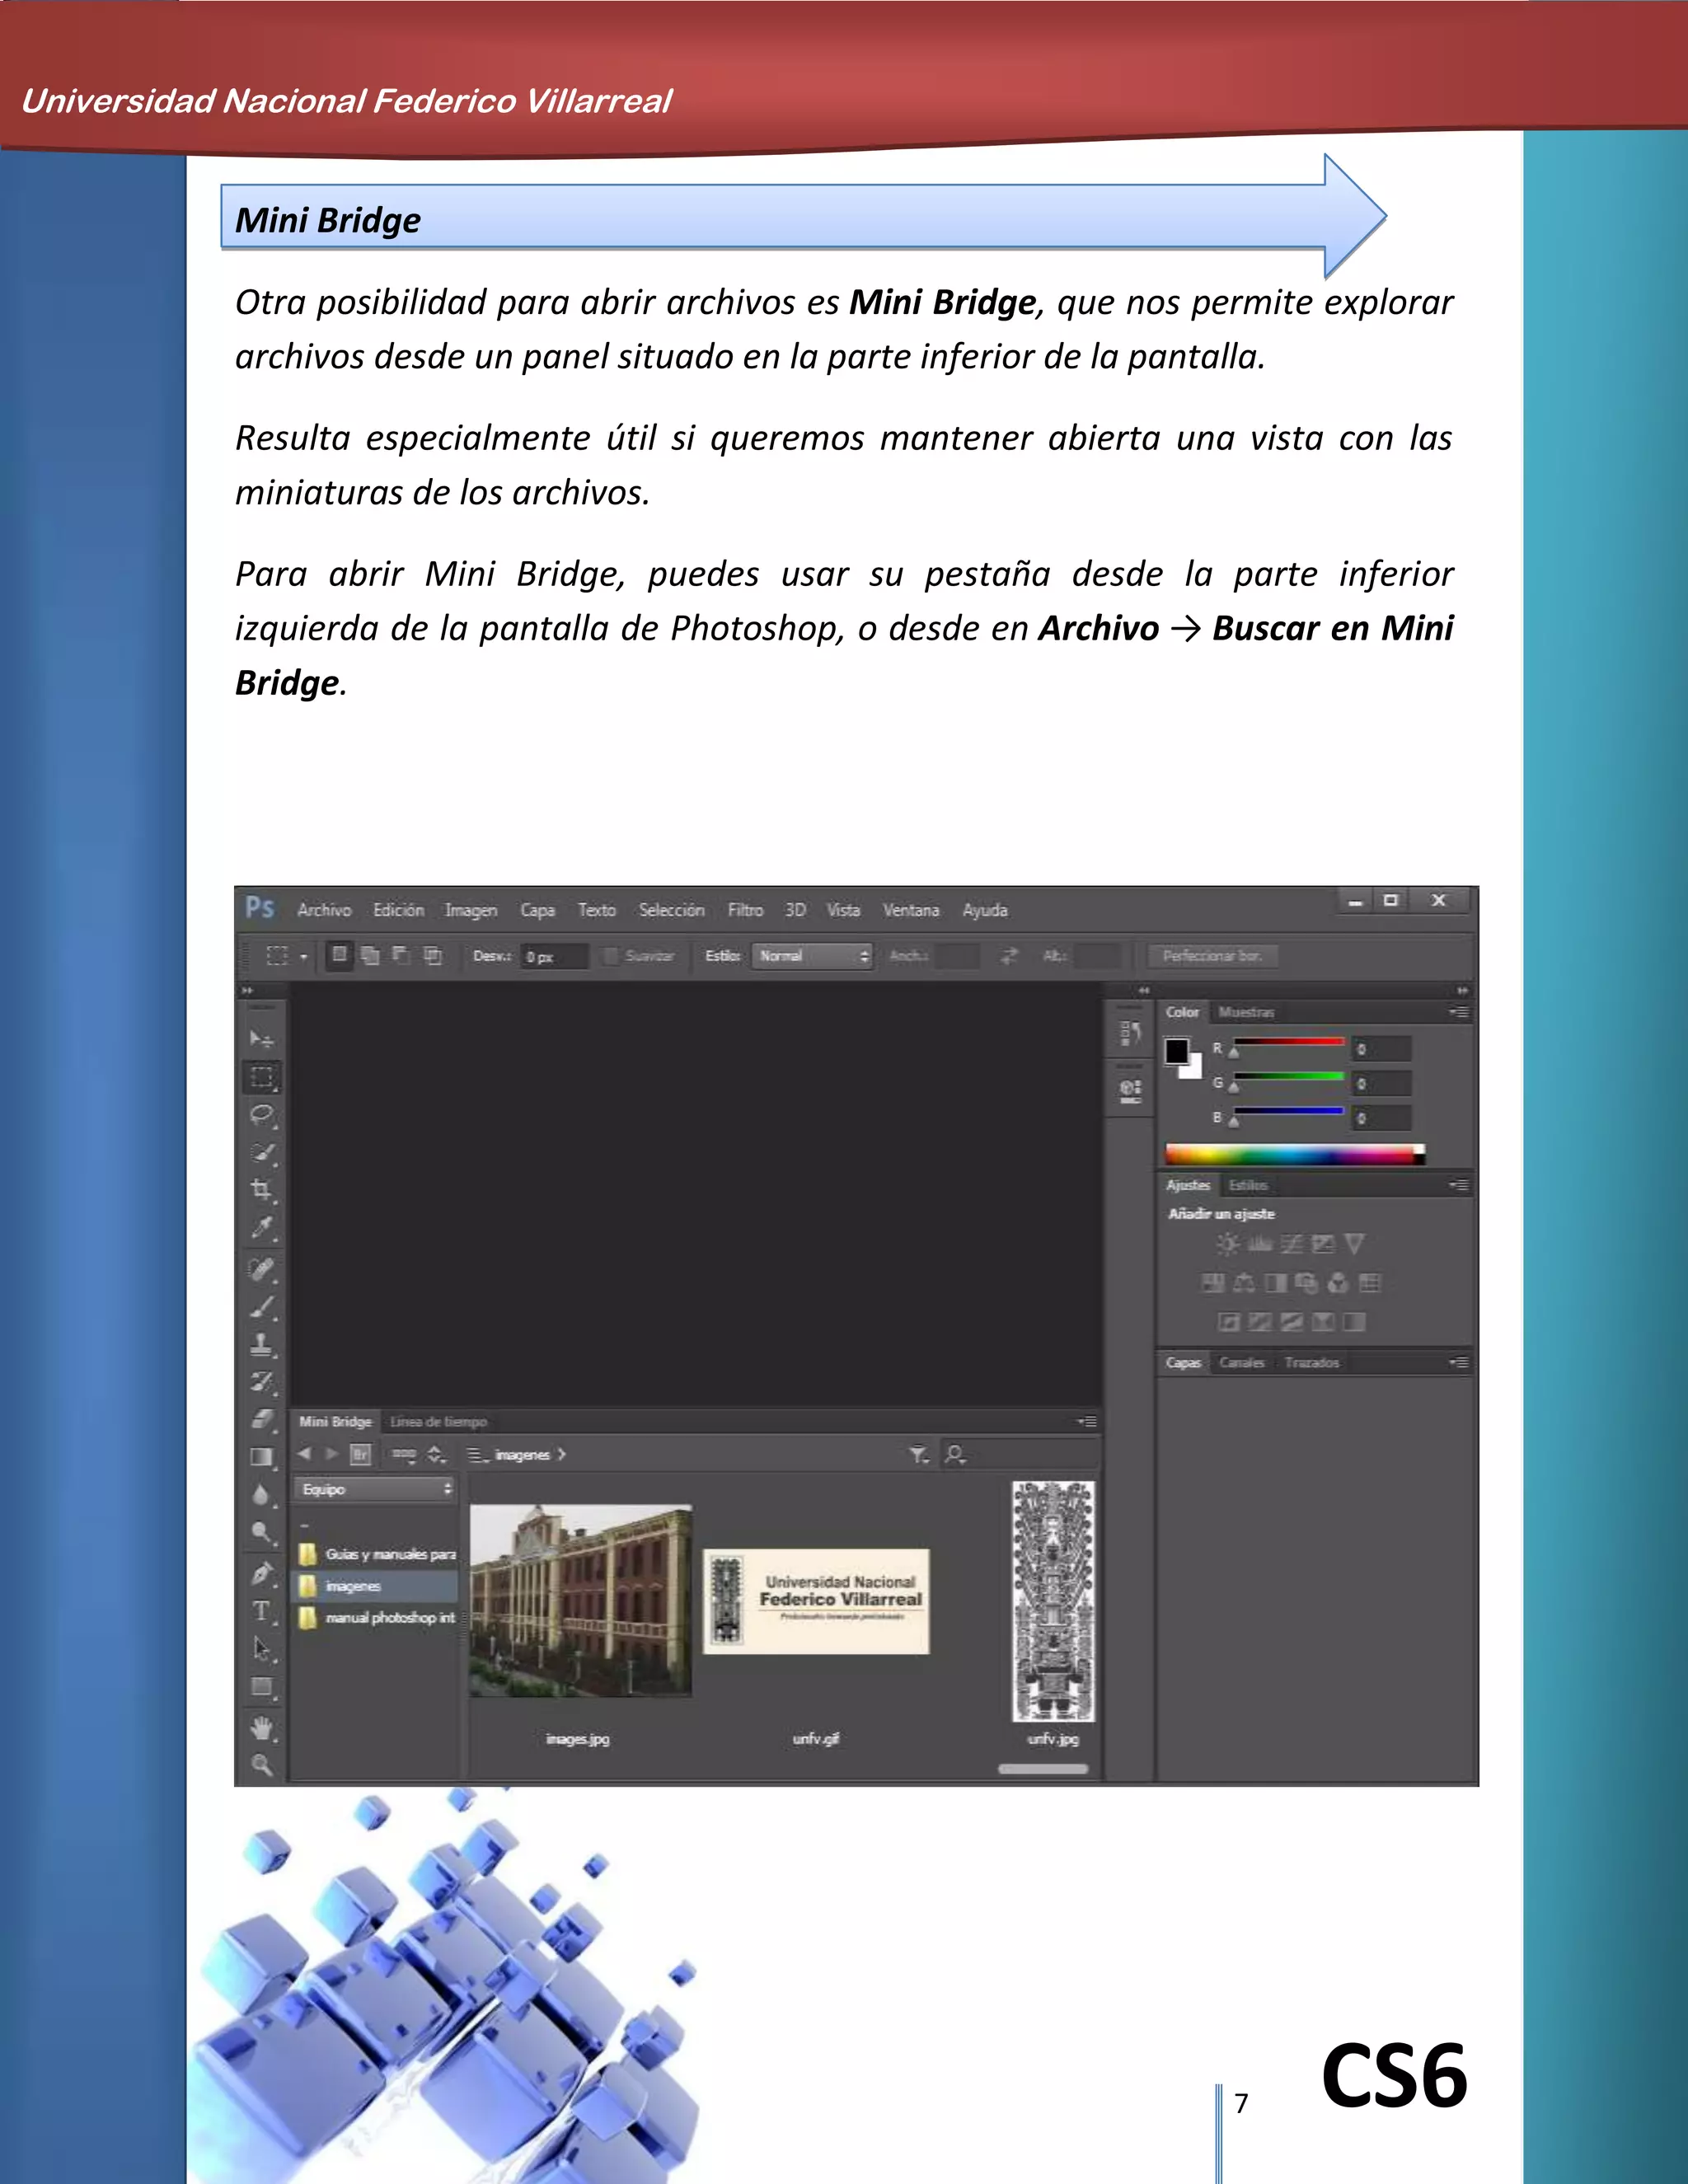Select the Healing Brush tool
Screen dimensions: 1688x2184
coord(262,1269)
